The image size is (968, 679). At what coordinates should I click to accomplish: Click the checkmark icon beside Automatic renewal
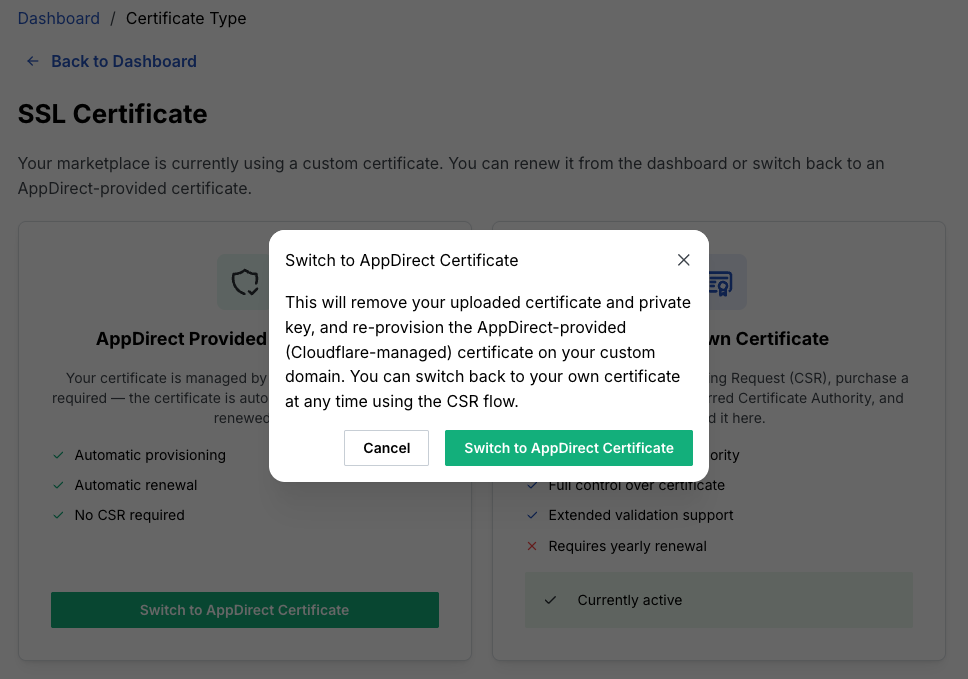(59, 485)
